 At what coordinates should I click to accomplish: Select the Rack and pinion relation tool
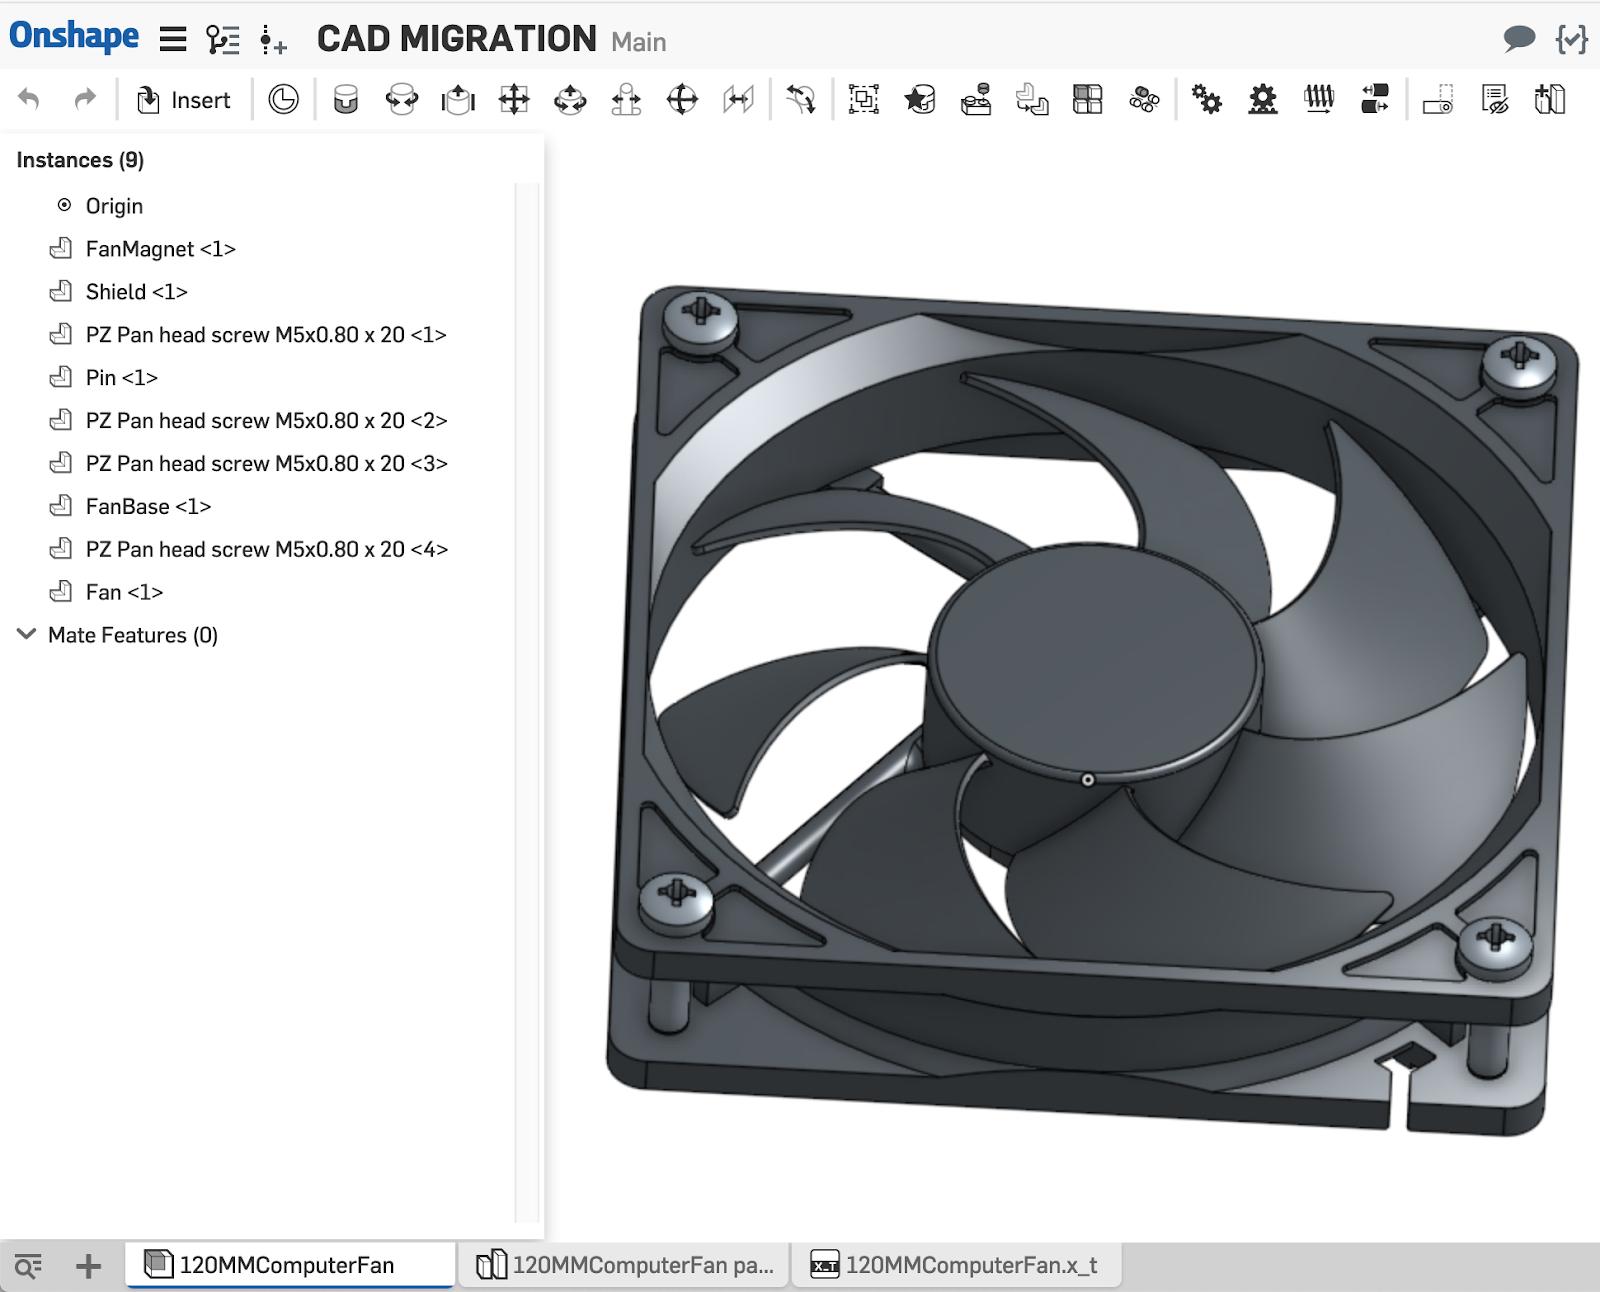[1263, 100]
